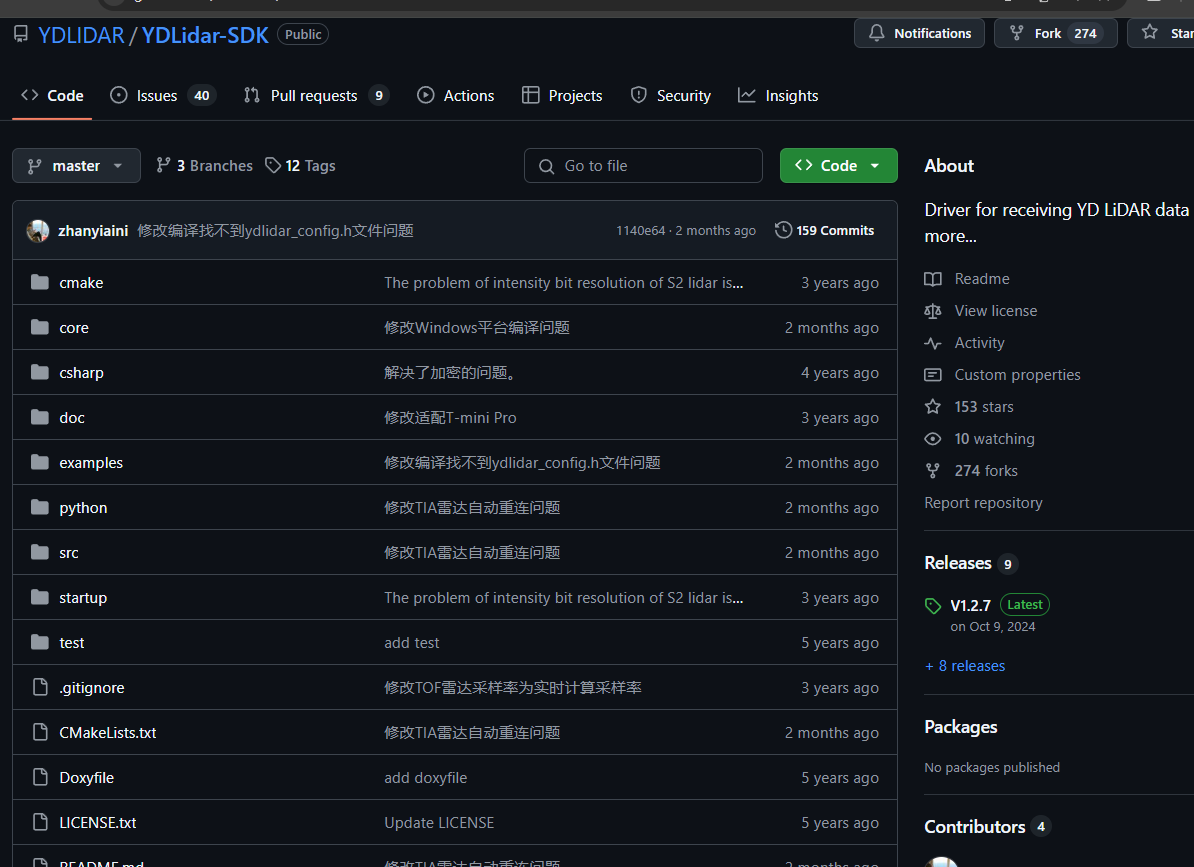This screenshot has width=1194, height=867.
Task: Click the repository book icon beside YDLIDAR
Action: coord(21,33)
